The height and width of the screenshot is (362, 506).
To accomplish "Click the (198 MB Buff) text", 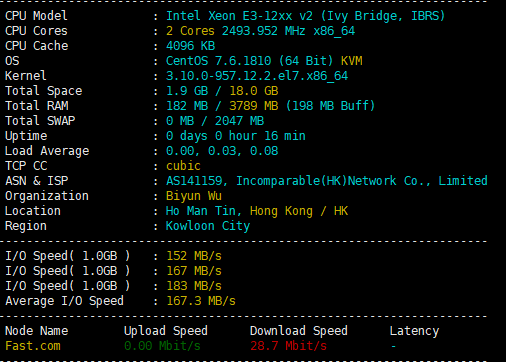I will [331, 106].
